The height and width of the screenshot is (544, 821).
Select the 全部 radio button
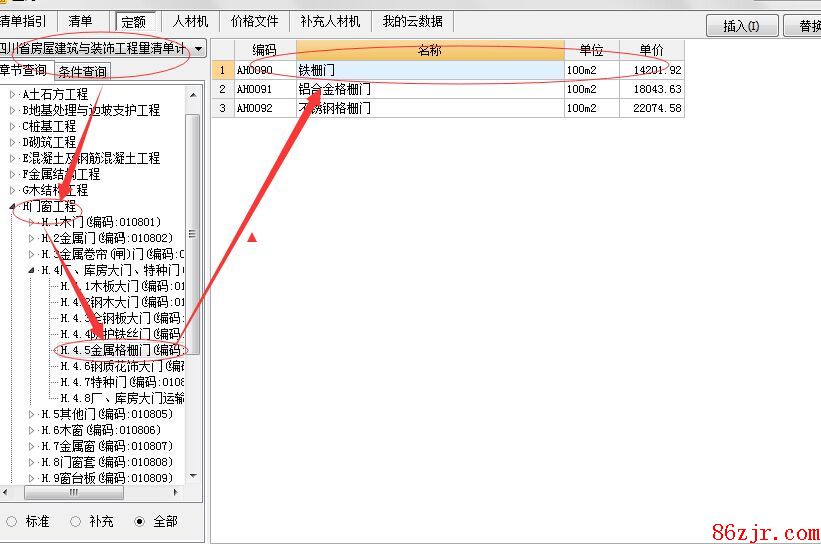(139, 521)
